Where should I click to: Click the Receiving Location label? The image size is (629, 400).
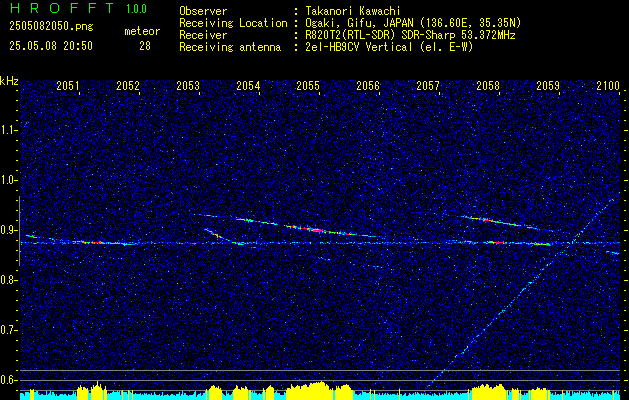coord(233,23)
